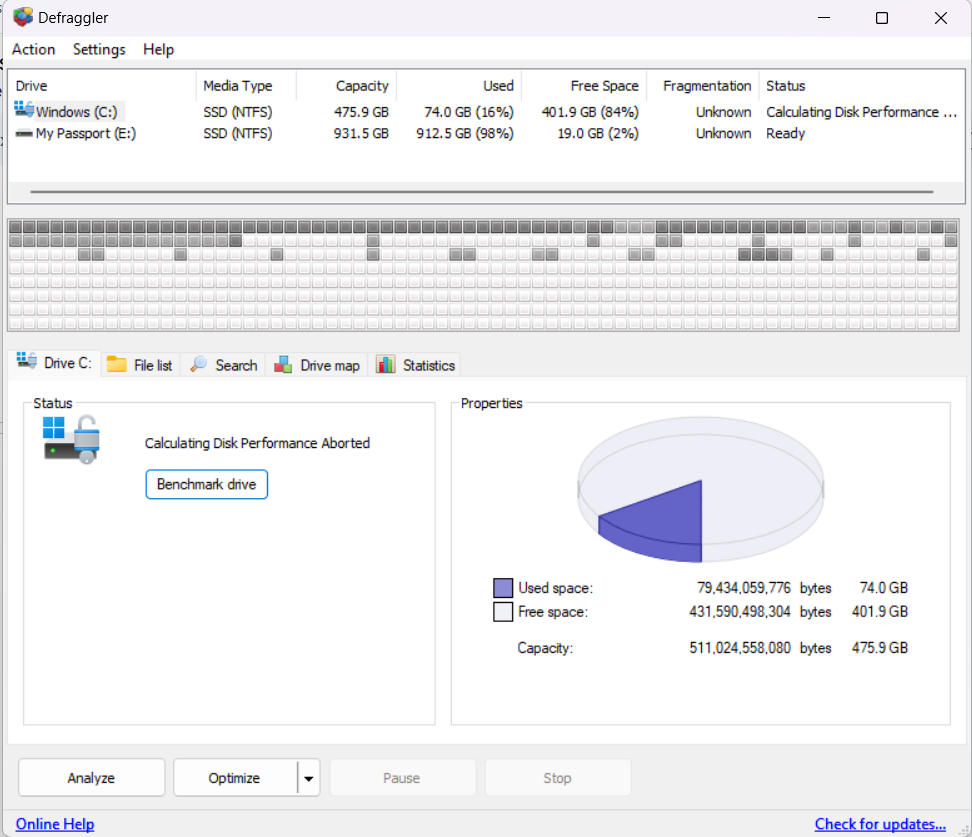
Task: Expand the Optimize dropdown arrow
Action: 309,778
